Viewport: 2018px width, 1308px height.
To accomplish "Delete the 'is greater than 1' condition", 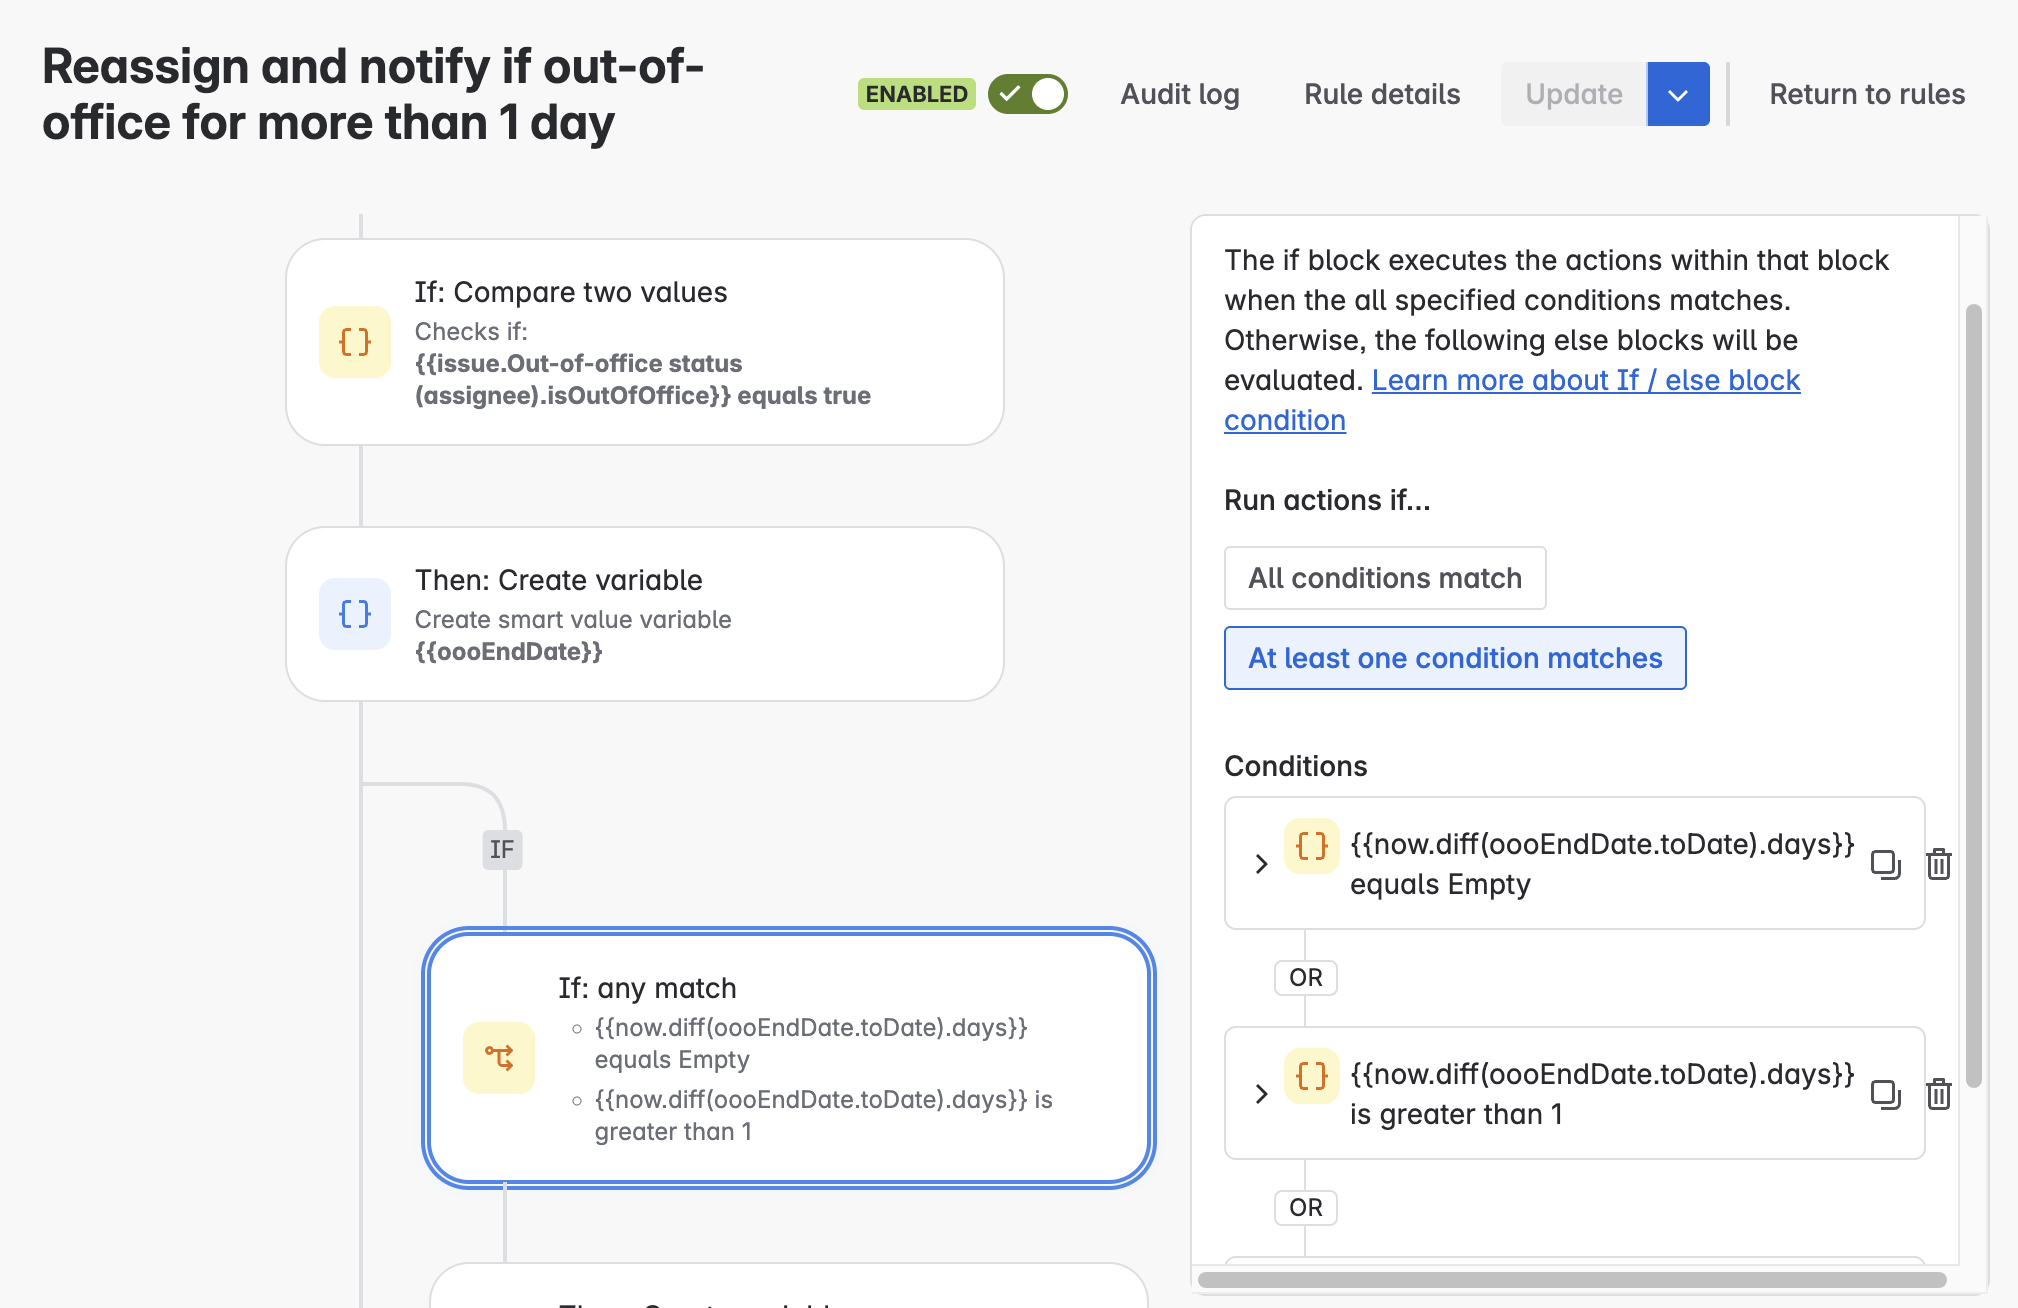I will click(x=1939, y=1094).
